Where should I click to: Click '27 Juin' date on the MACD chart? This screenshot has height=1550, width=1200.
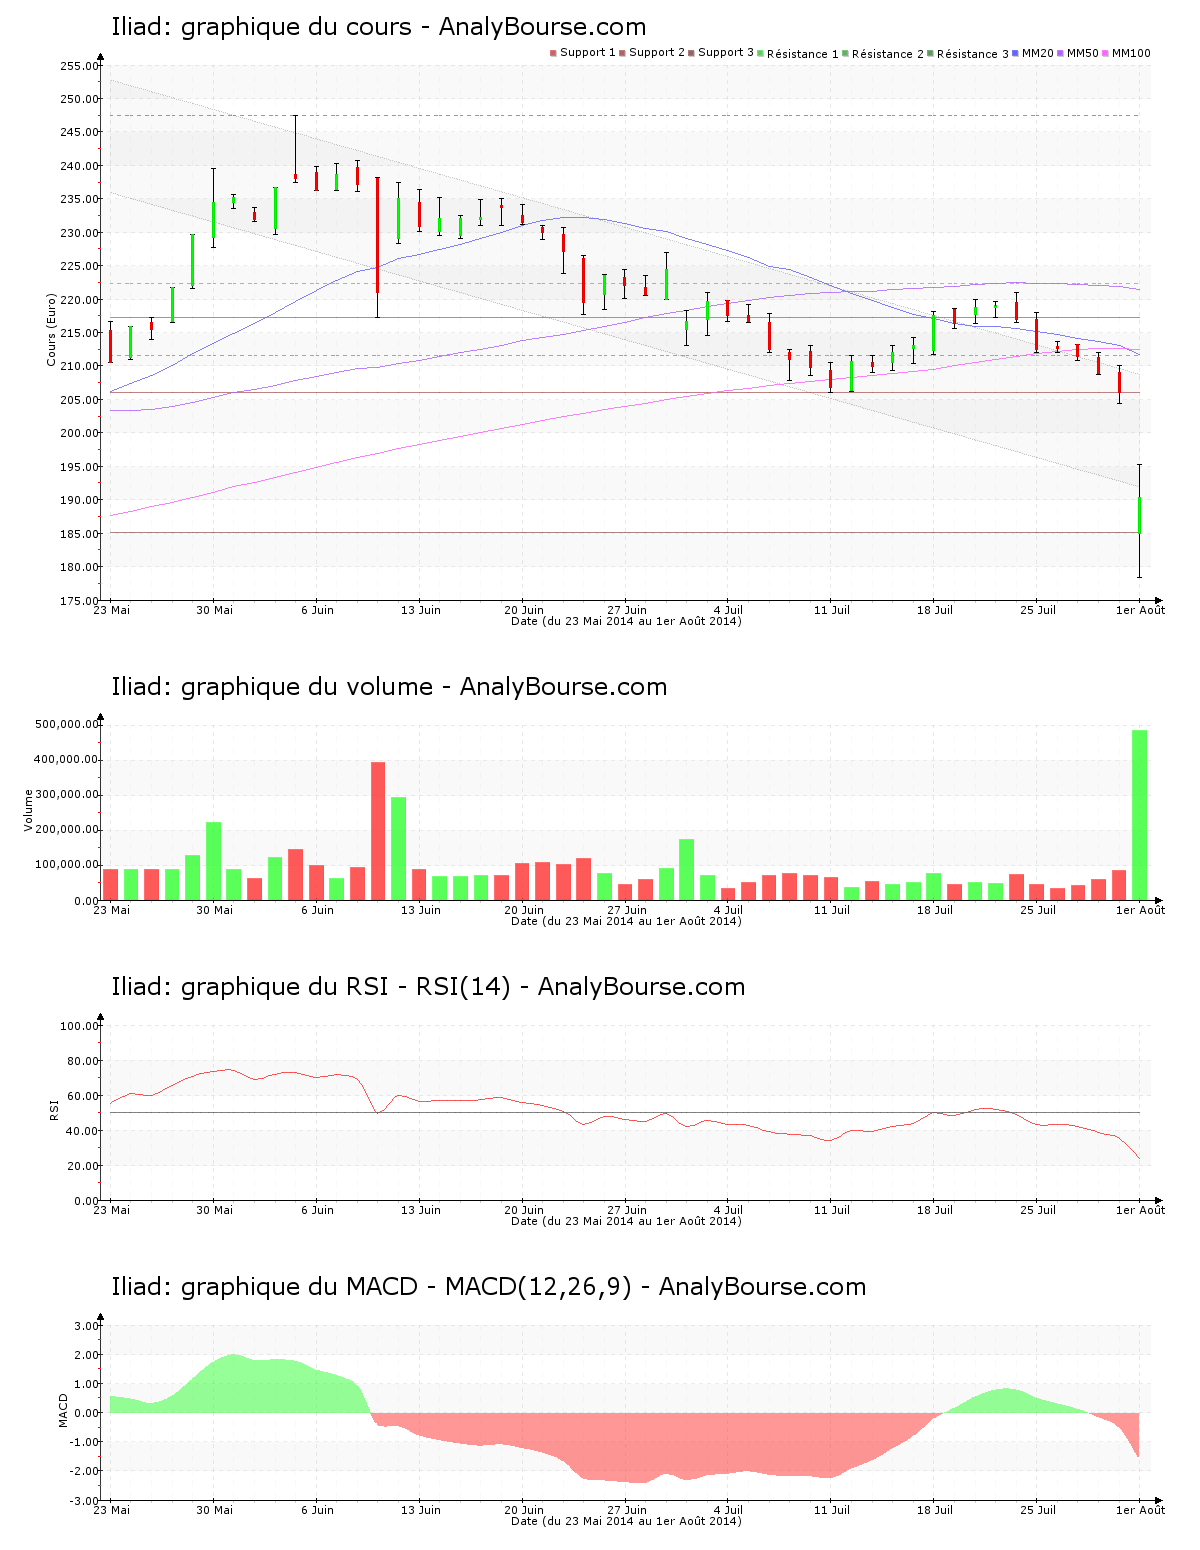(627, 1510)
